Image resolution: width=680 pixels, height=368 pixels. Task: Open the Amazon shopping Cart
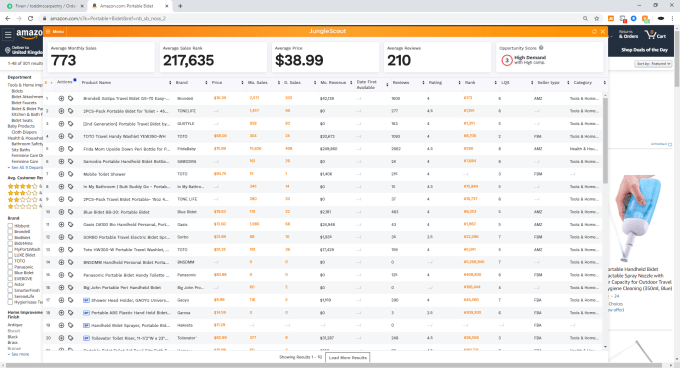[x=655, y=34]
